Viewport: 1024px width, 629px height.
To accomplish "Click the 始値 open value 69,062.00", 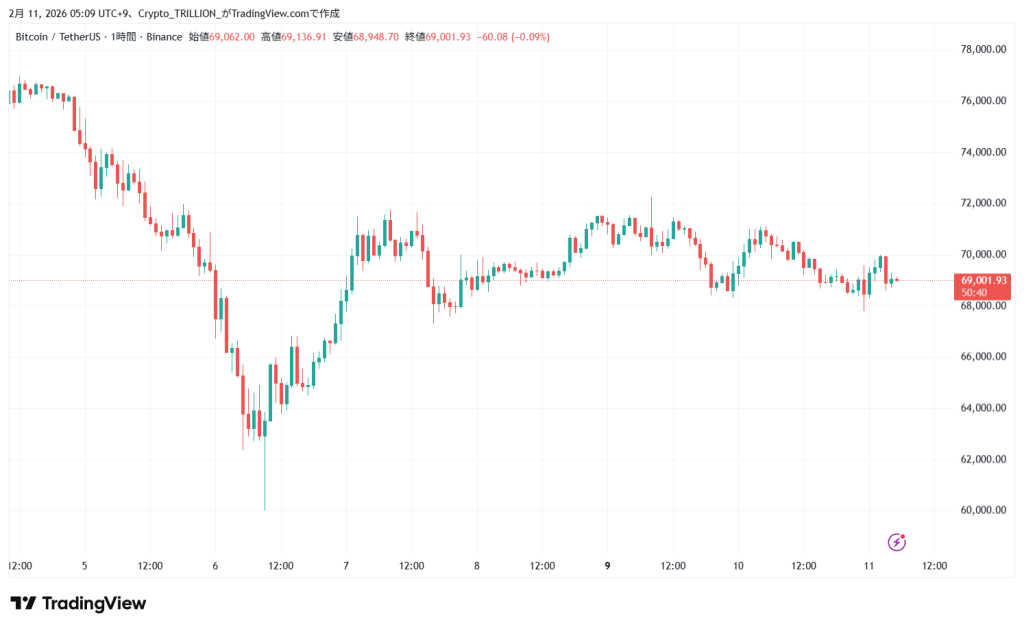I will click(231, 37).
